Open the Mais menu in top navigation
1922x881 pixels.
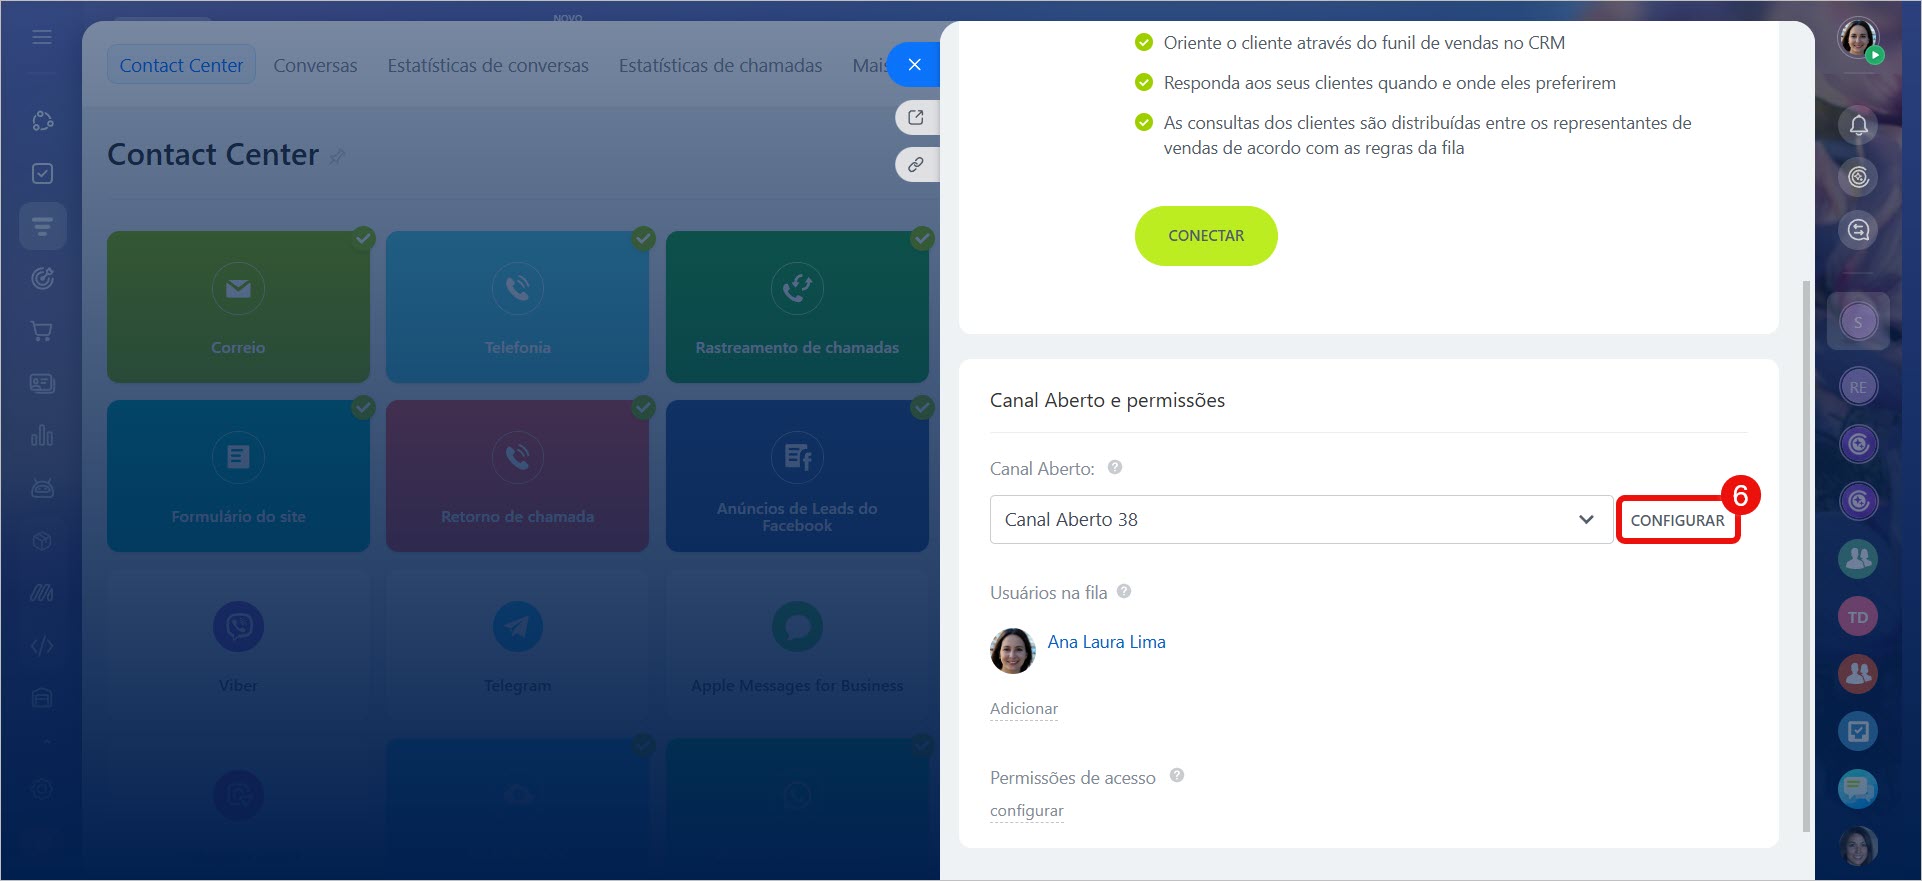(x=868, y=65)
